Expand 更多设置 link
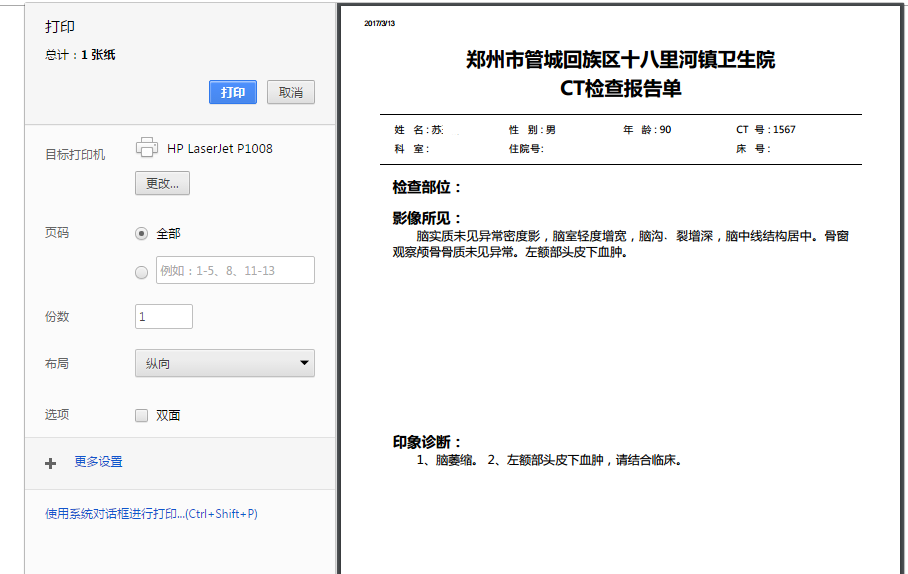Viewport: 908px width, 574px height. pyautogui.click(x=98, y=462)
